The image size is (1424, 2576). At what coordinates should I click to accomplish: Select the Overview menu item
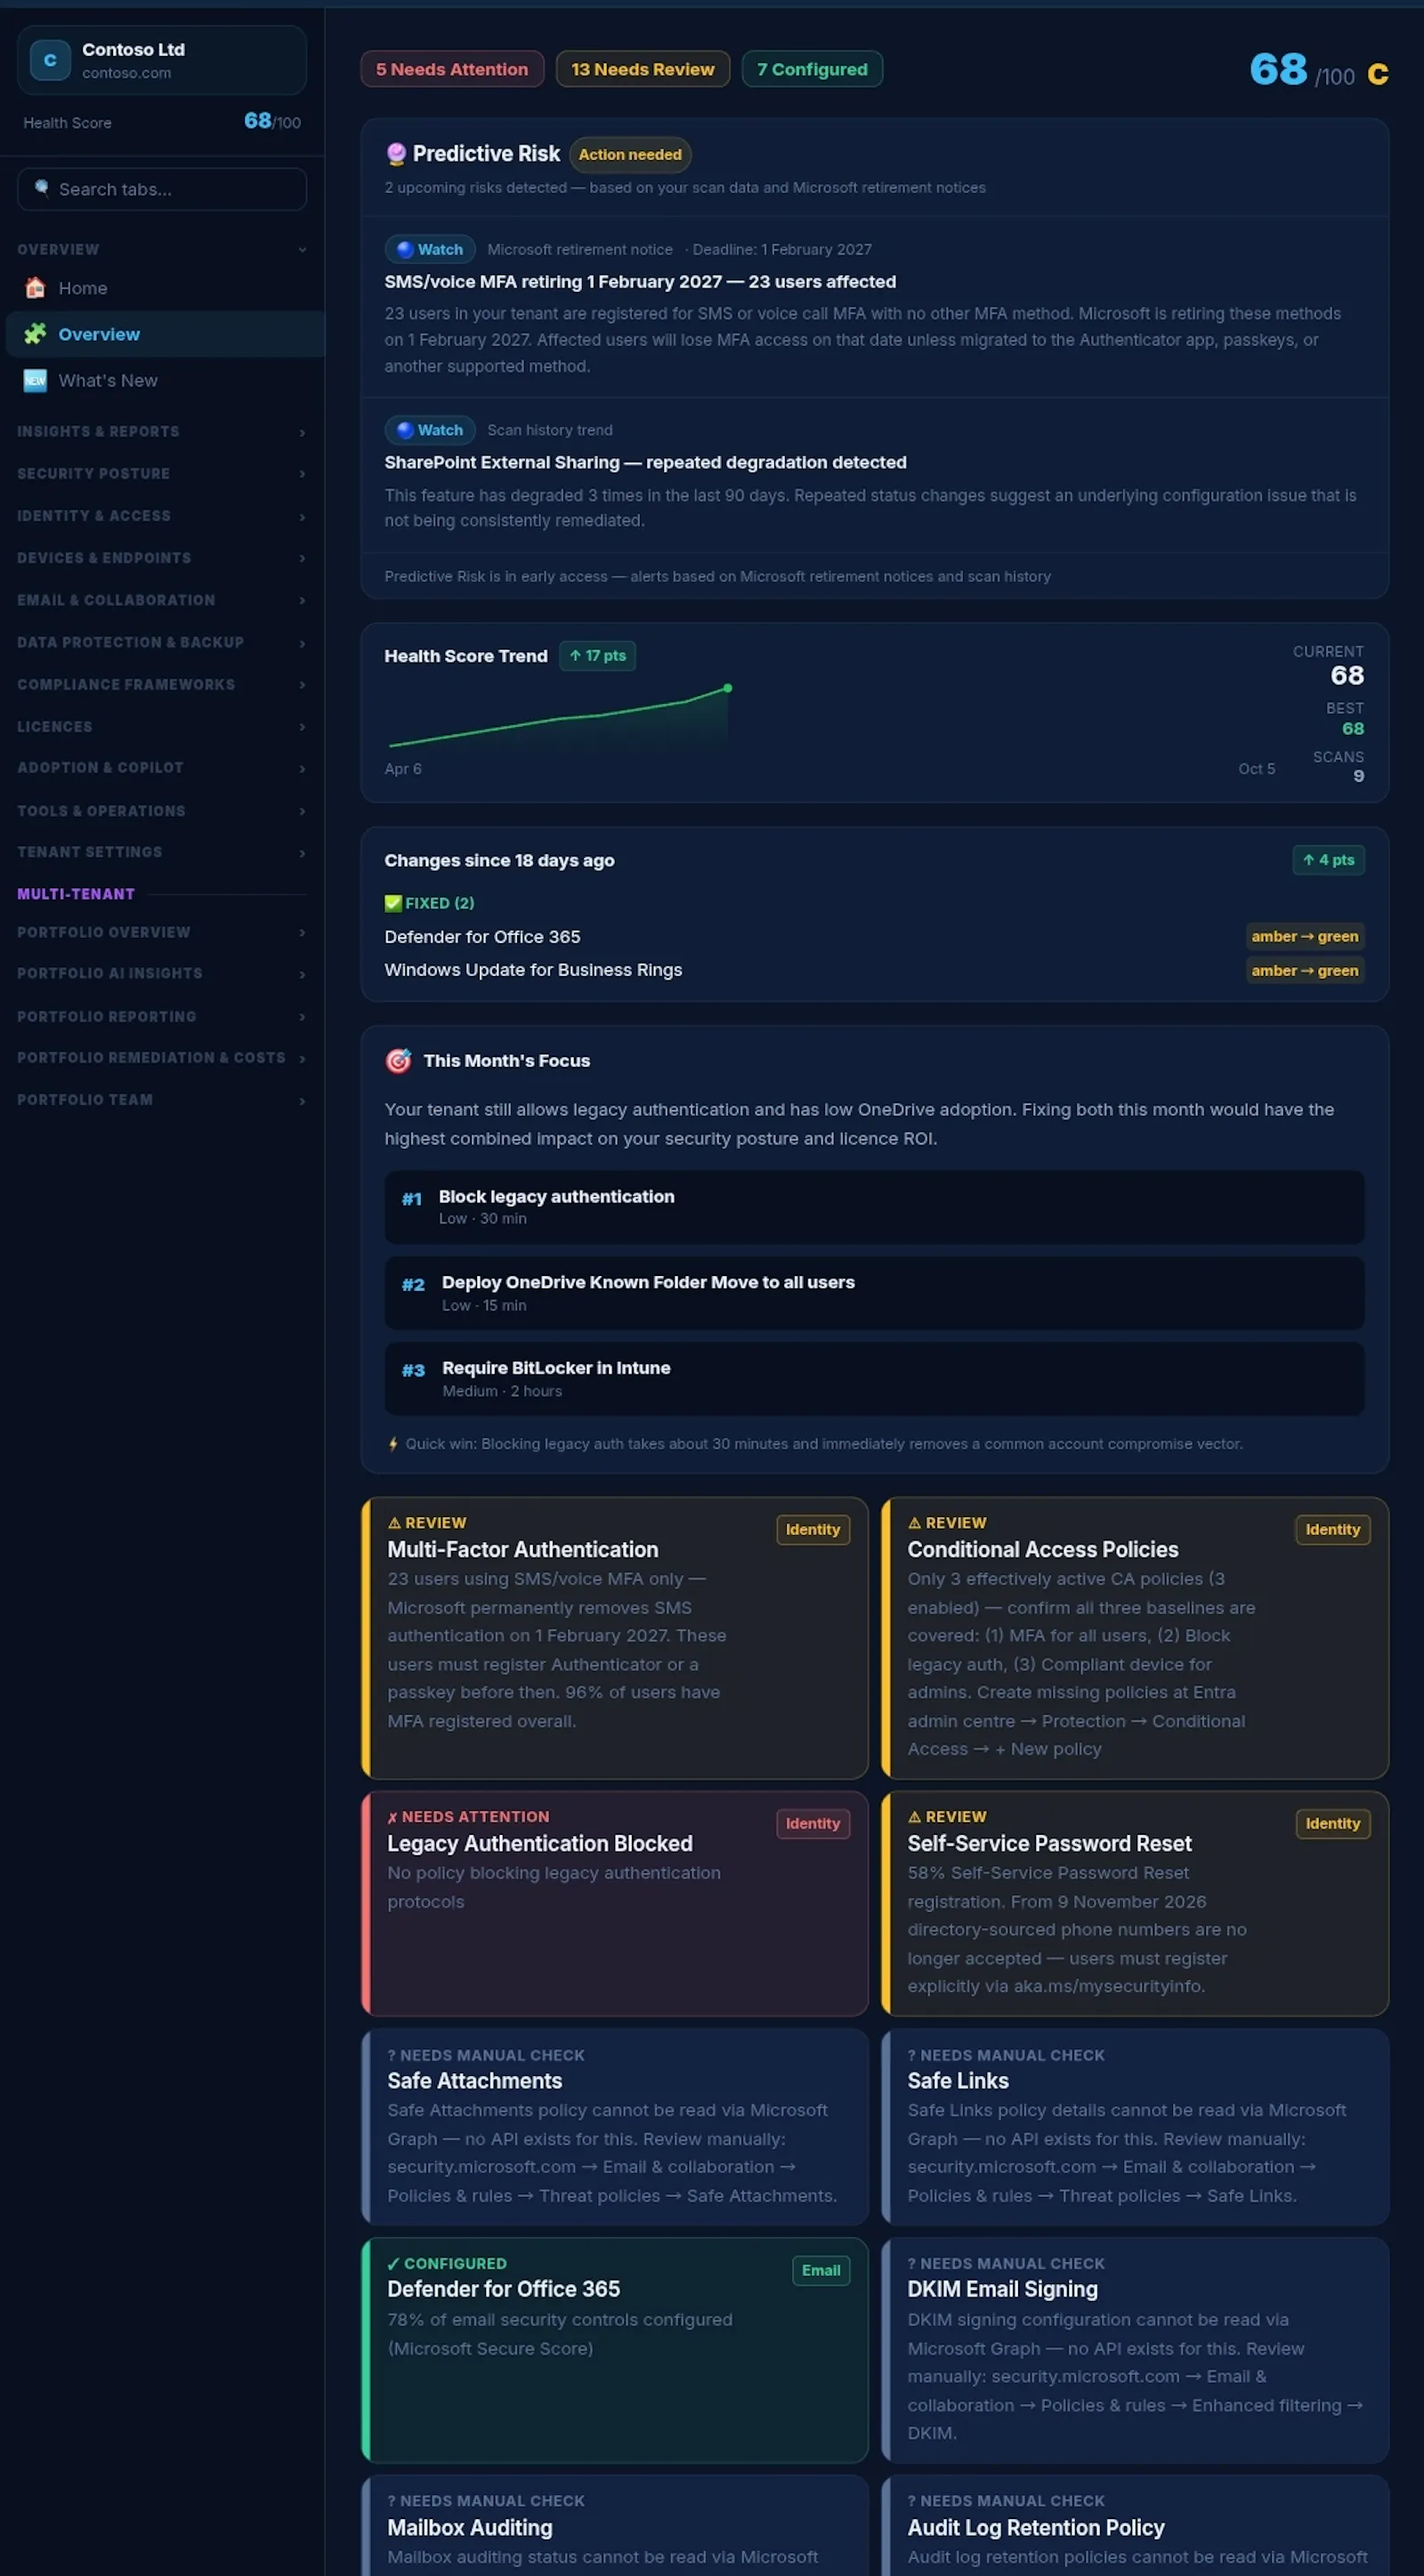pyautogui.click(x=165, y=334)
